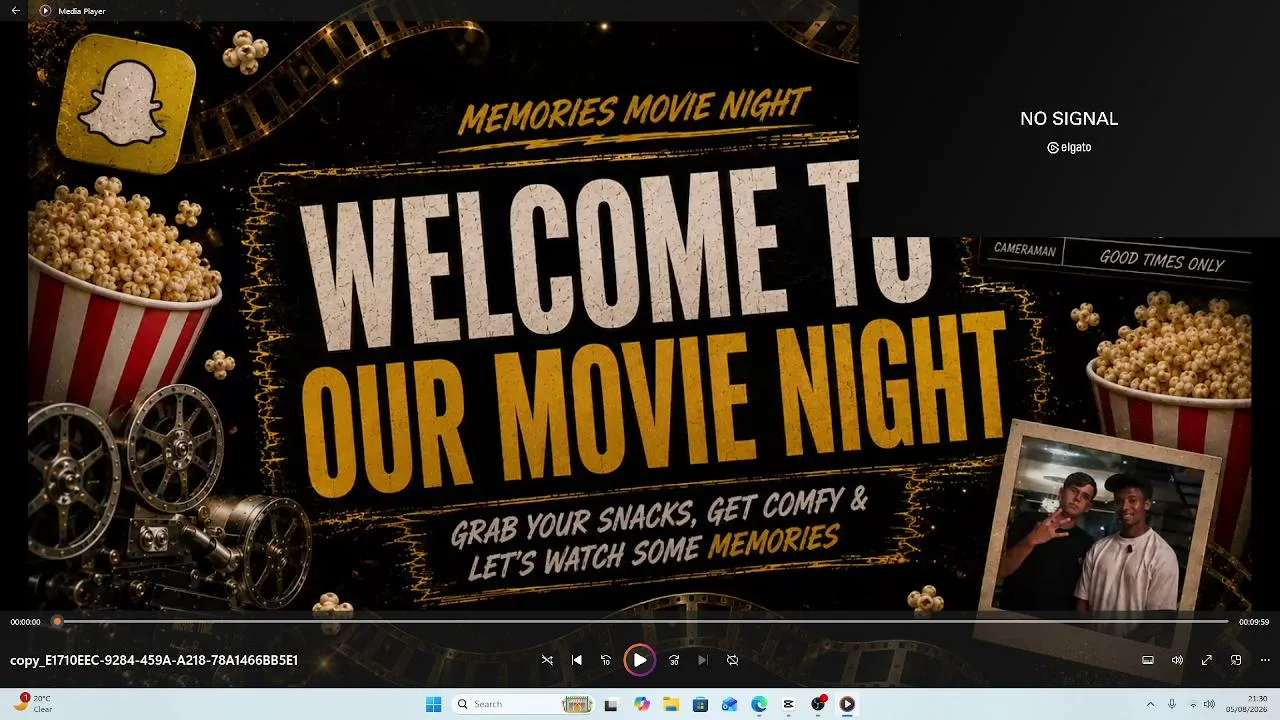Click the total duration 00:09:59
Image resolution: width=1280 pixels, height=720 pixels.
click(1254, 622)
